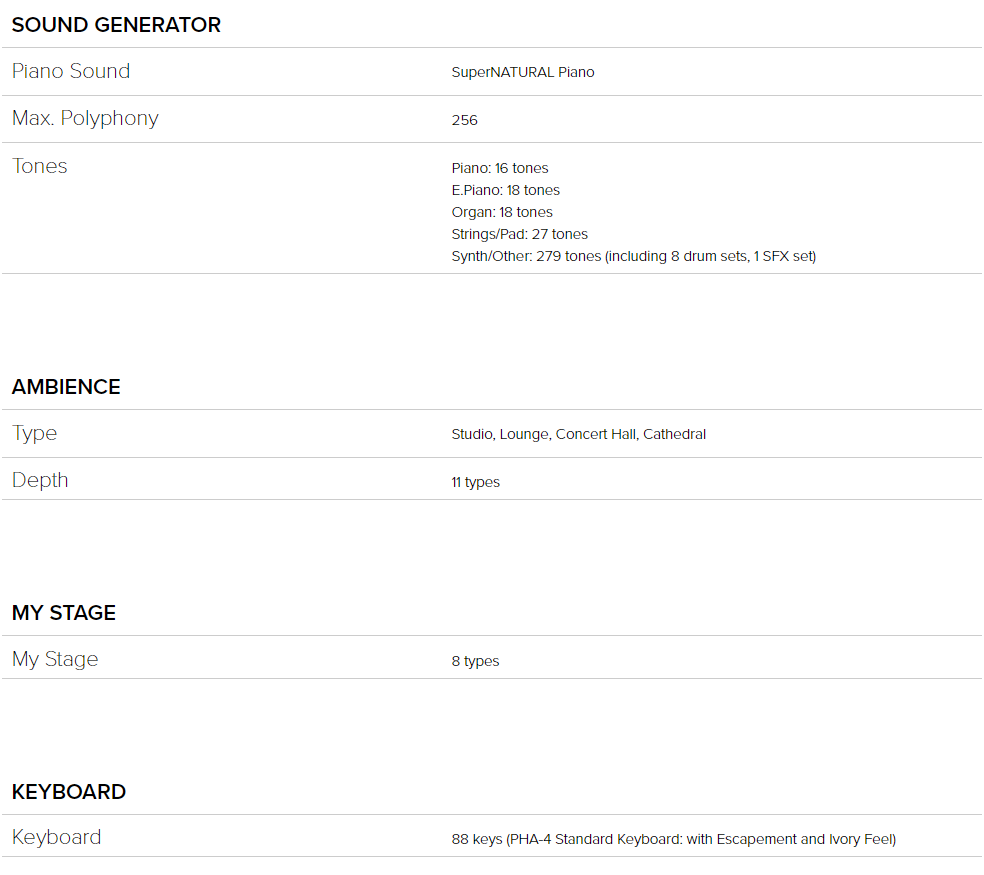
Task: Click the KEYBOARD section heading
Action: tap(69, 792)
